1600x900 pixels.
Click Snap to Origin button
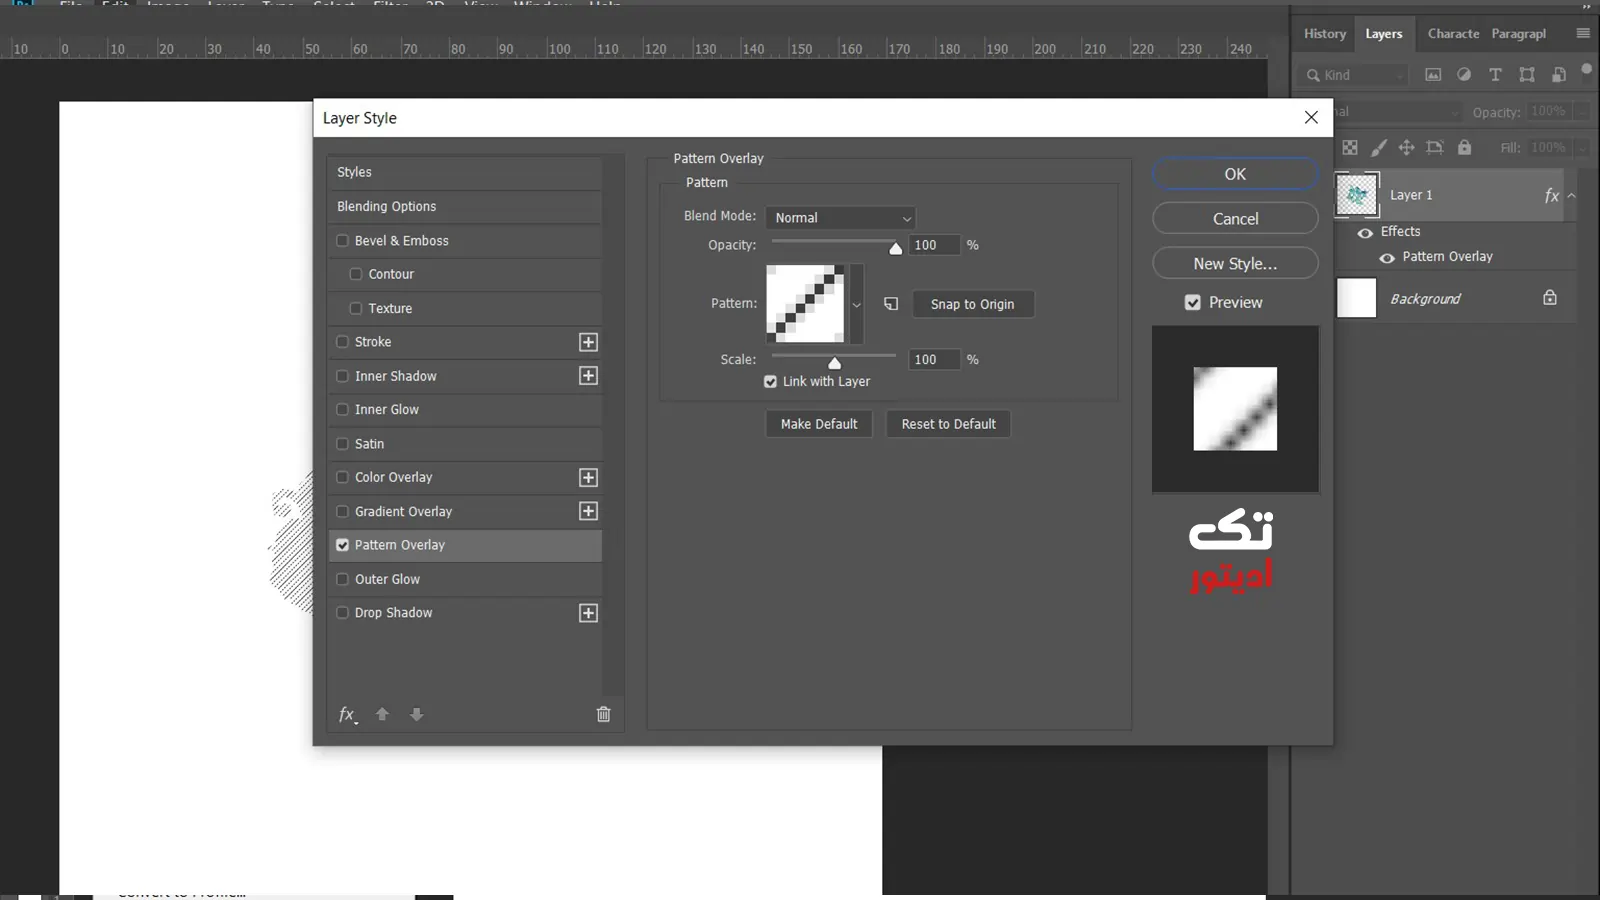972,305
